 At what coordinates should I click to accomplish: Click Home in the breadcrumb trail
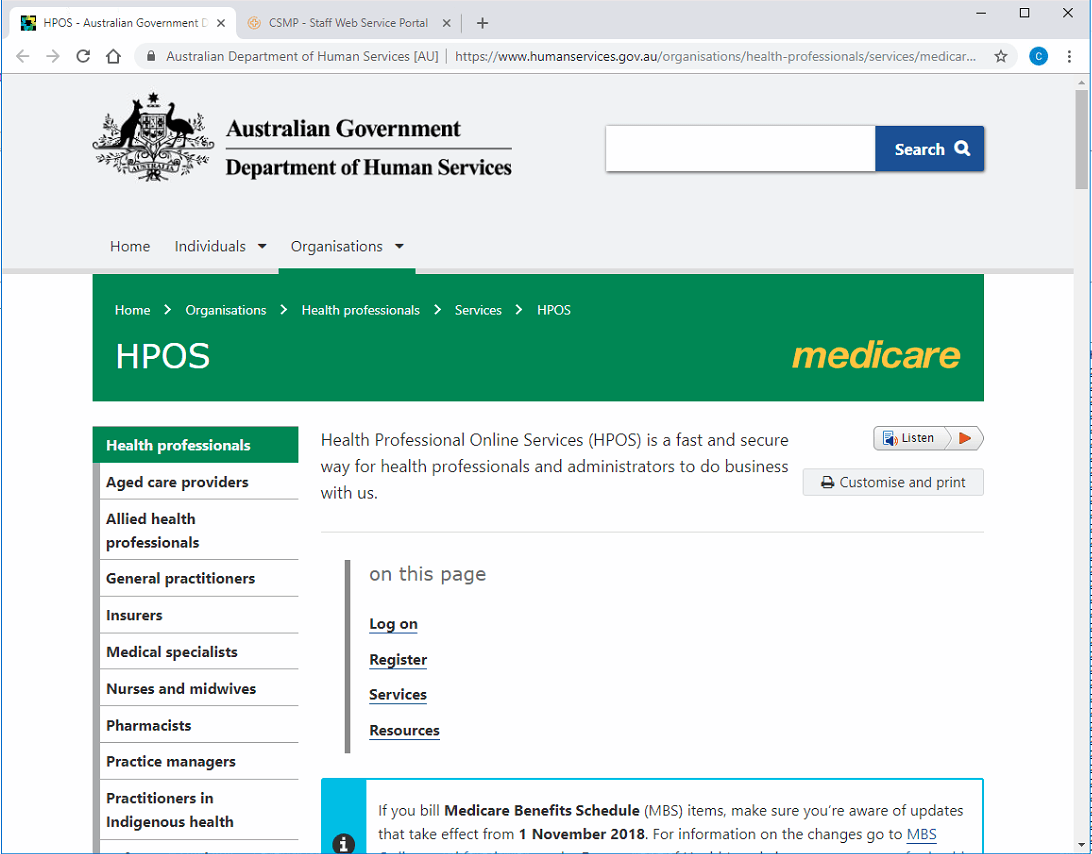click(132, 310)
